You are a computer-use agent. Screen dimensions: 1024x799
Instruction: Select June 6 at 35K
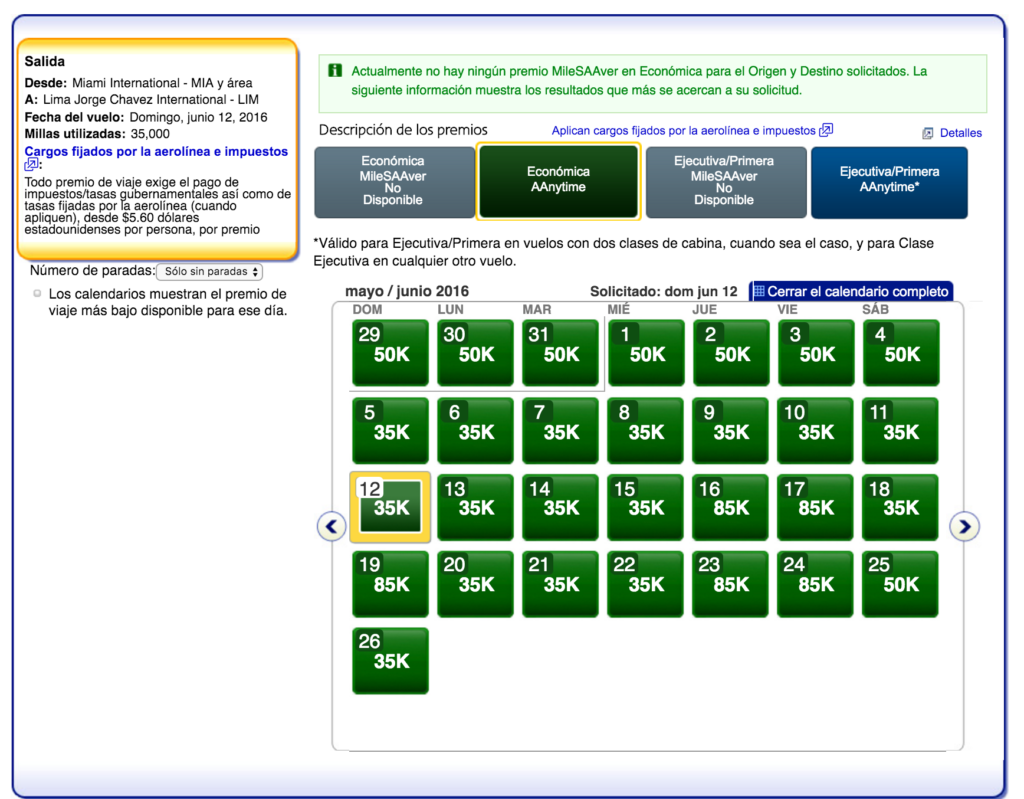pos(475,431)
